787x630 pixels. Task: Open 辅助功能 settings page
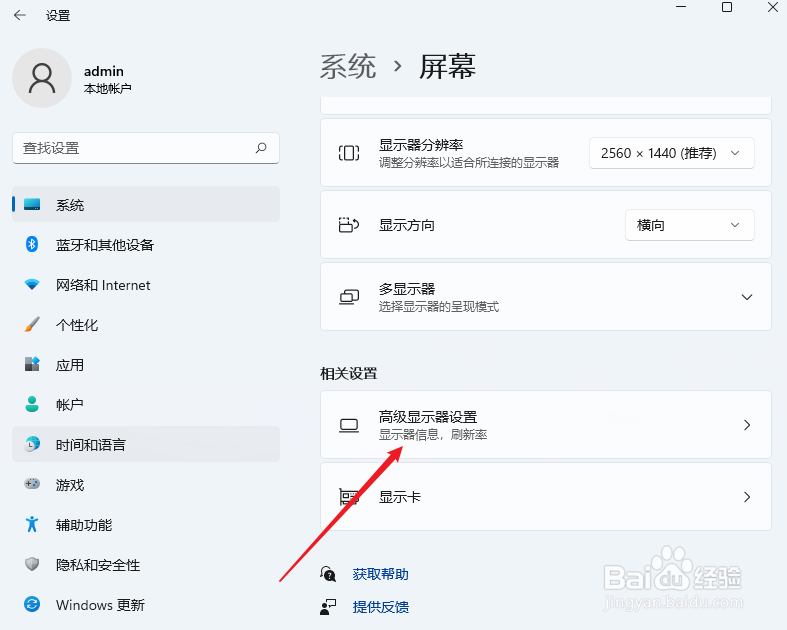pos(146,525)
